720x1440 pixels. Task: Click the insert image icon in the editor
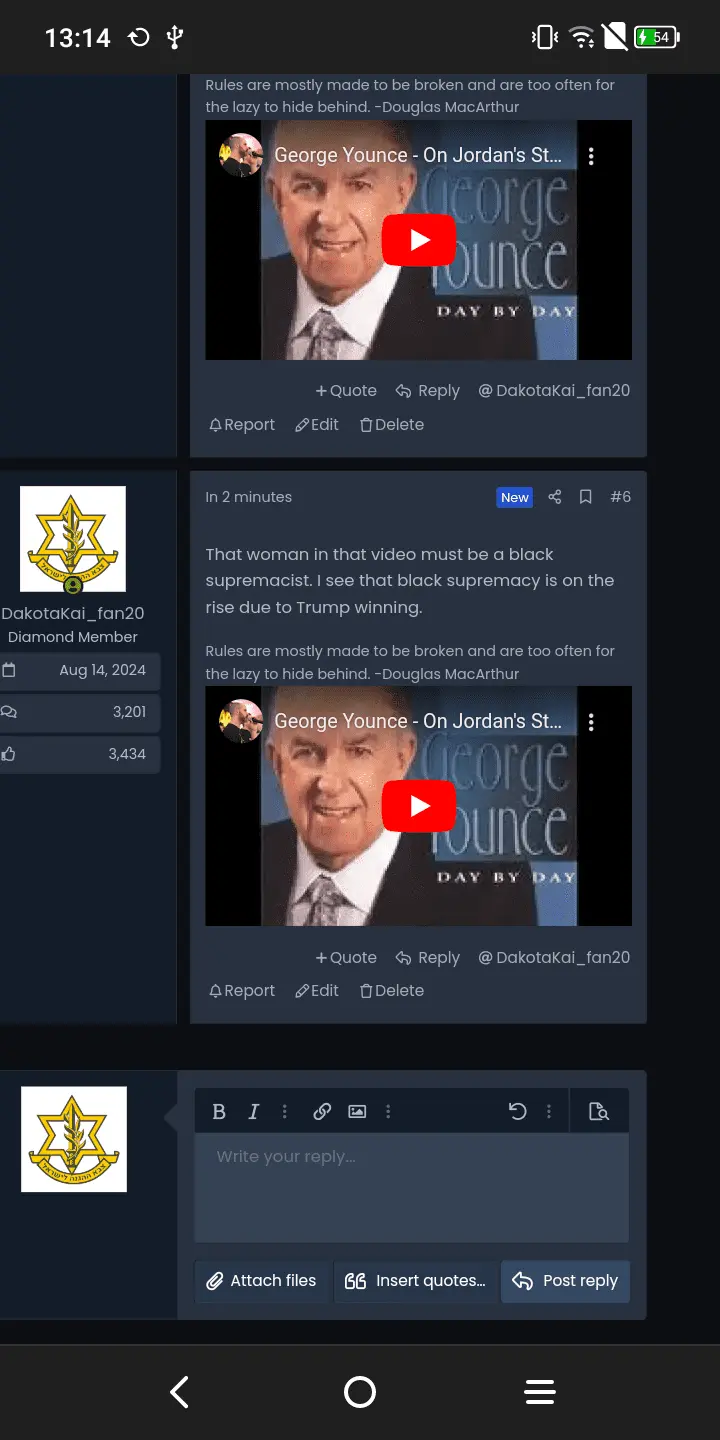click(357, 1111)
